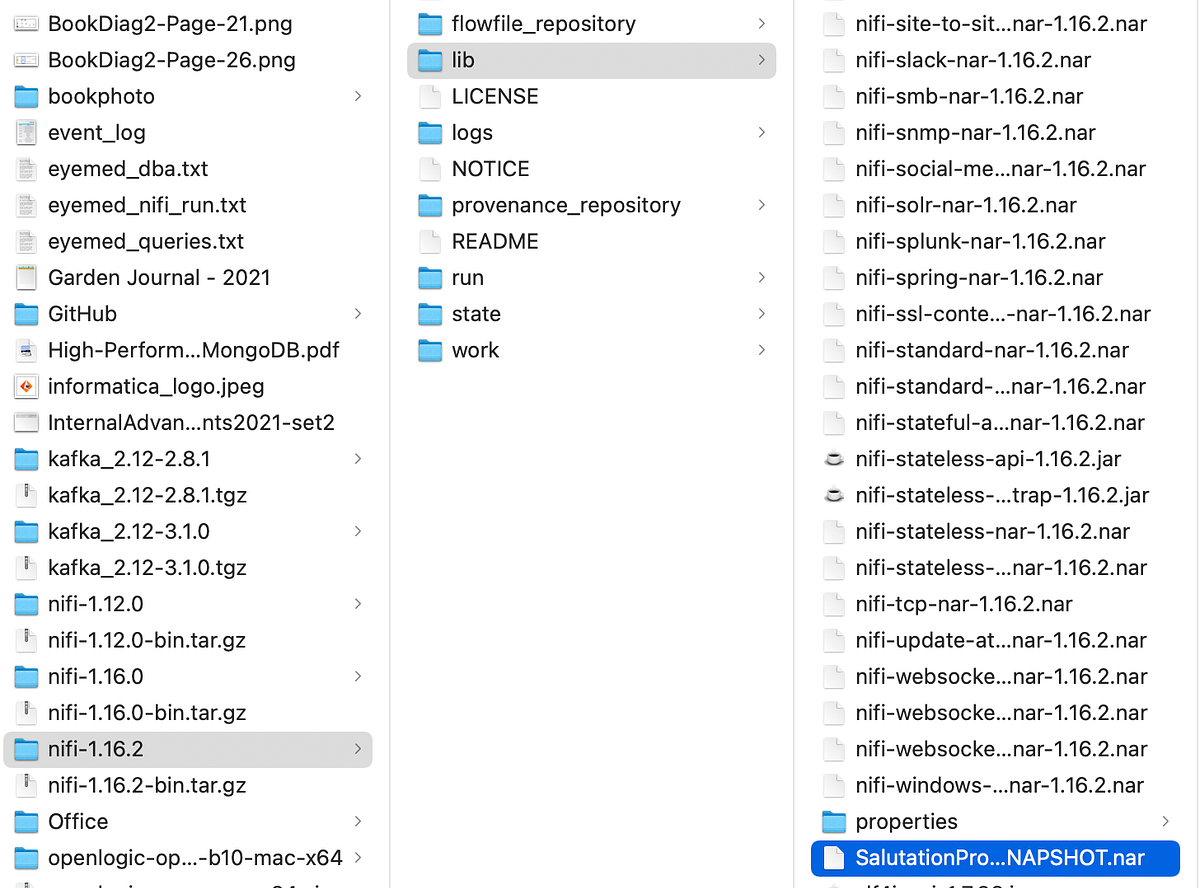Click the High-Performance MongoDB PDF icon

28,350
